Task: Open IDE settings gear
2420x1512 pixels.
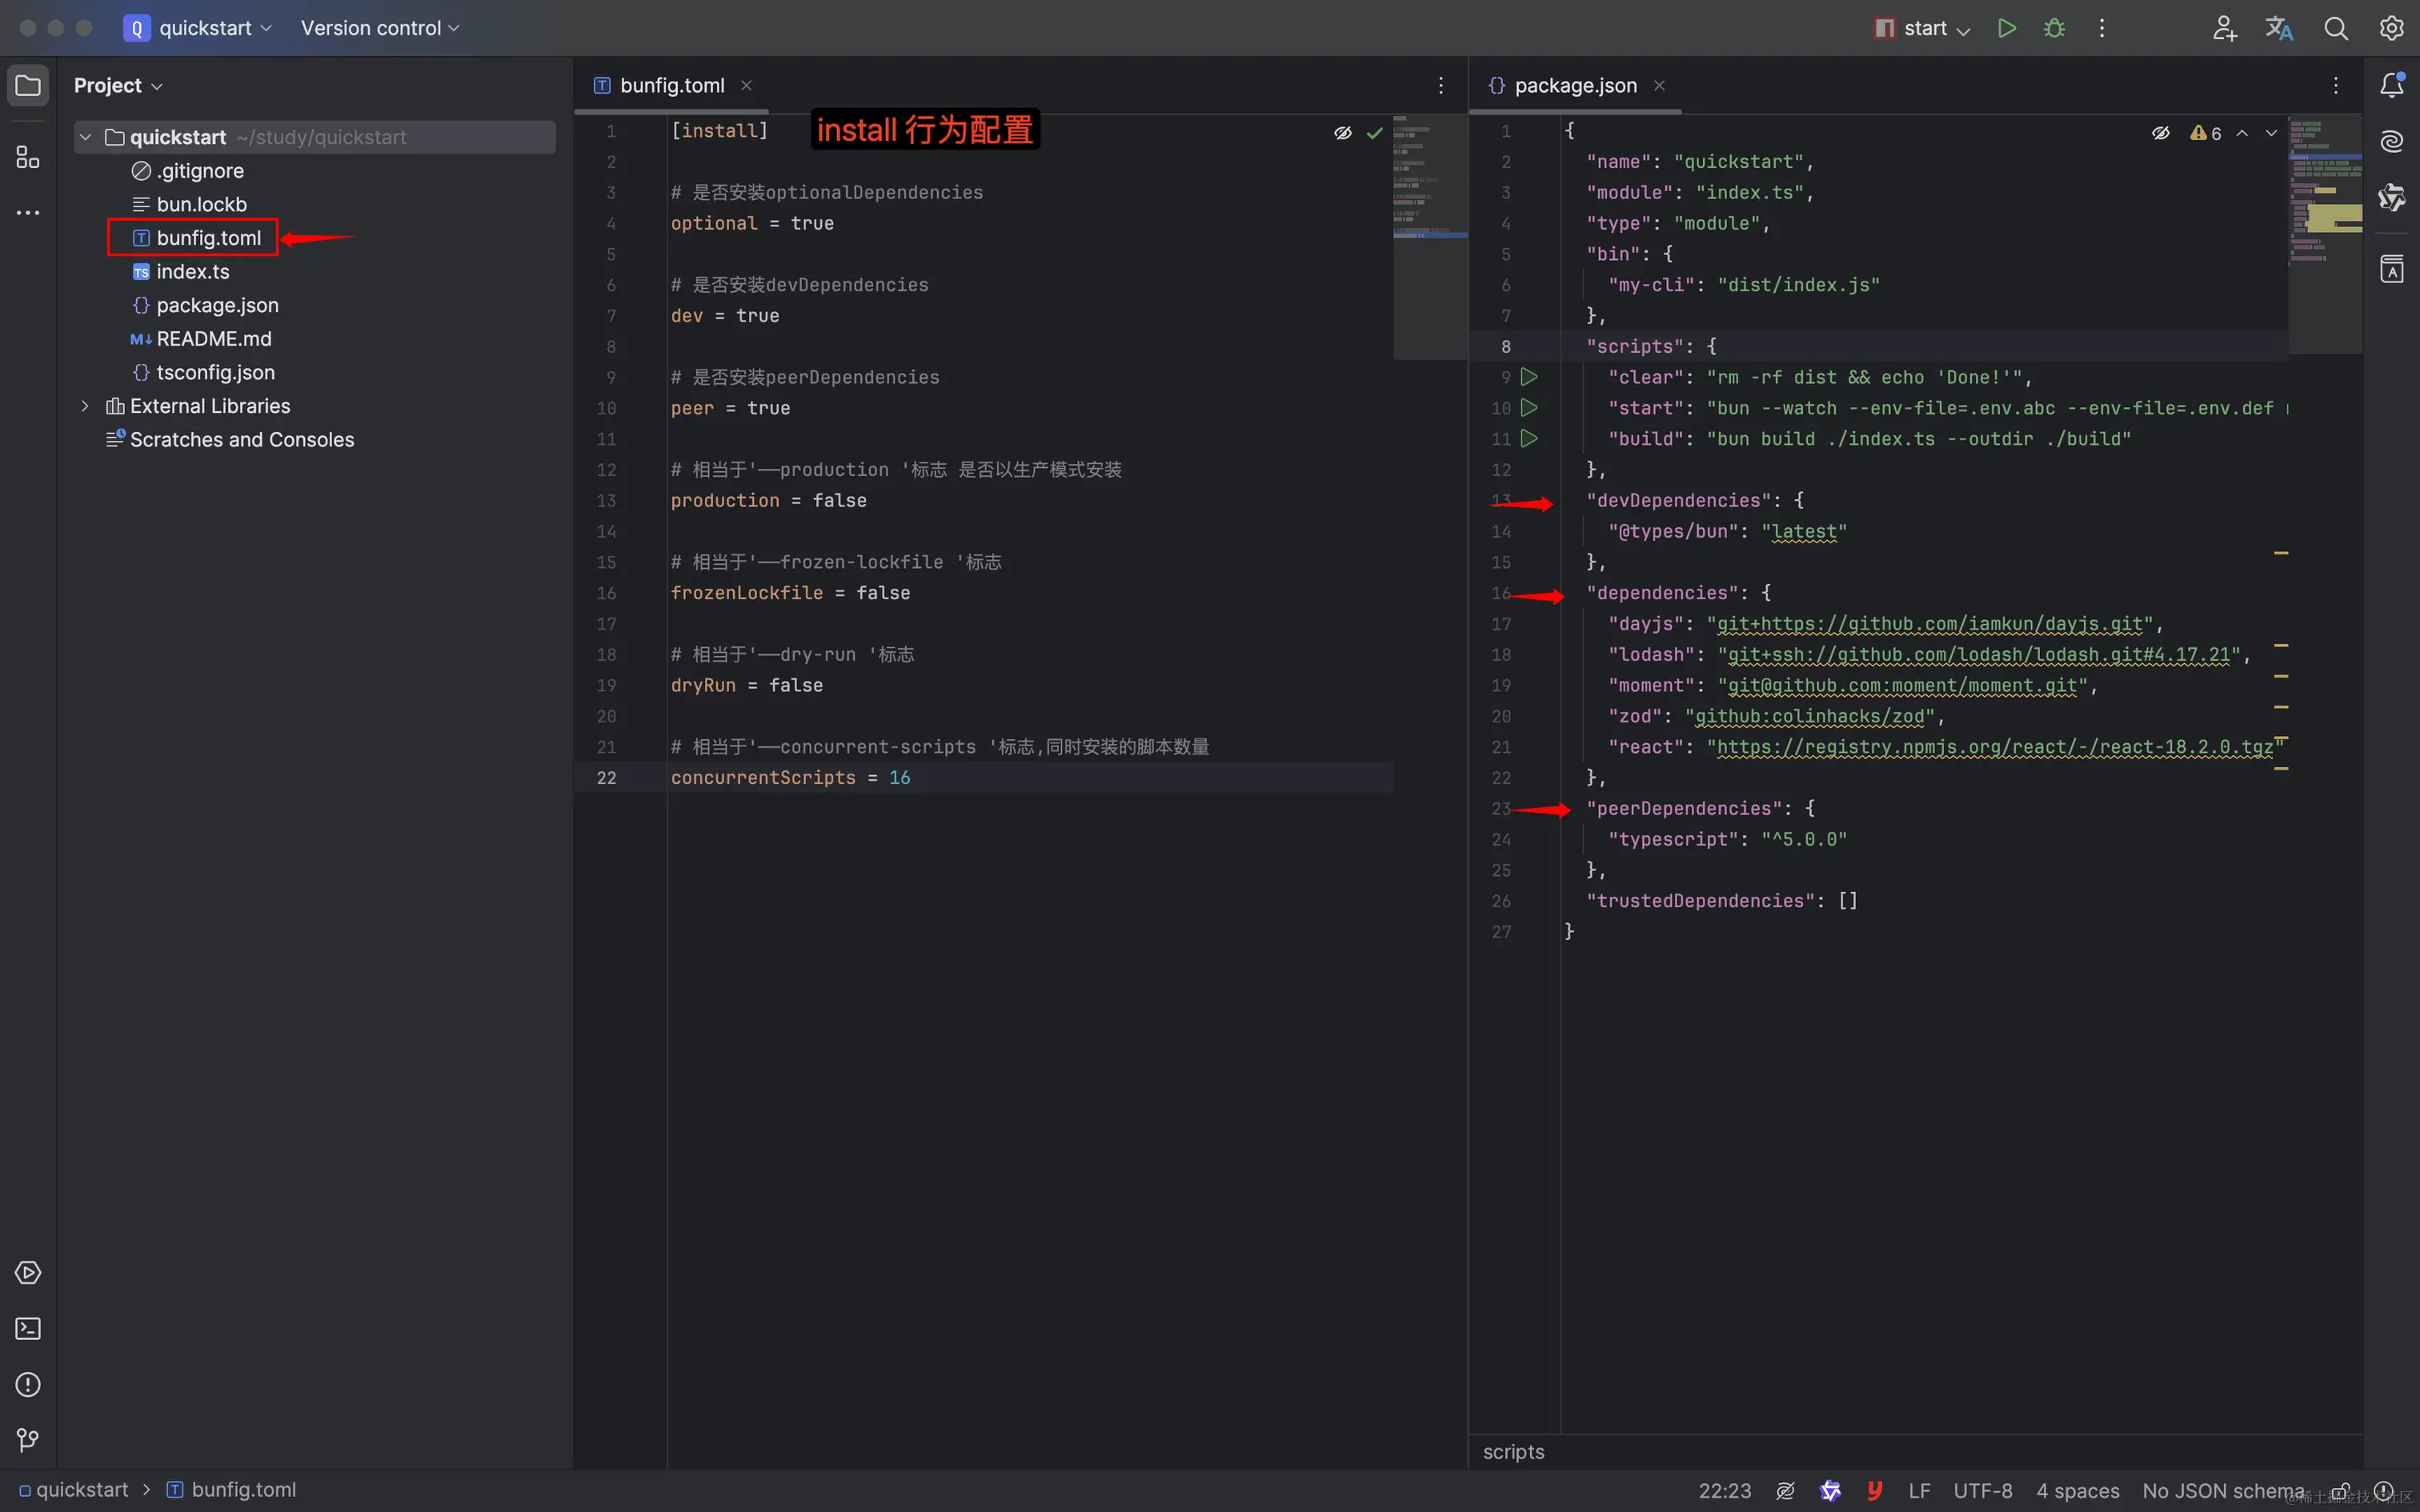Action: [2391, 28]
